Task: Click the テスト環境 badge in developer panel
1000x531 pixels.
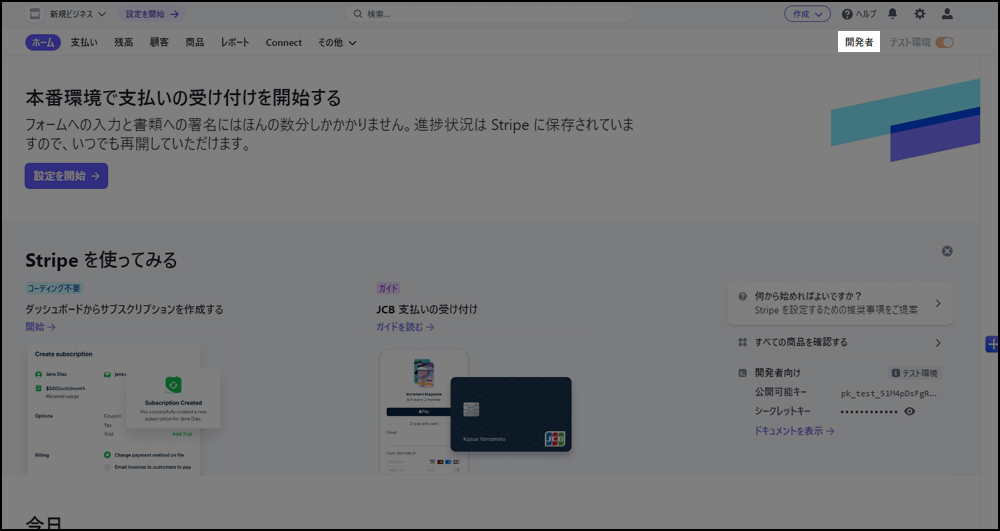Action: coord(915,373)
